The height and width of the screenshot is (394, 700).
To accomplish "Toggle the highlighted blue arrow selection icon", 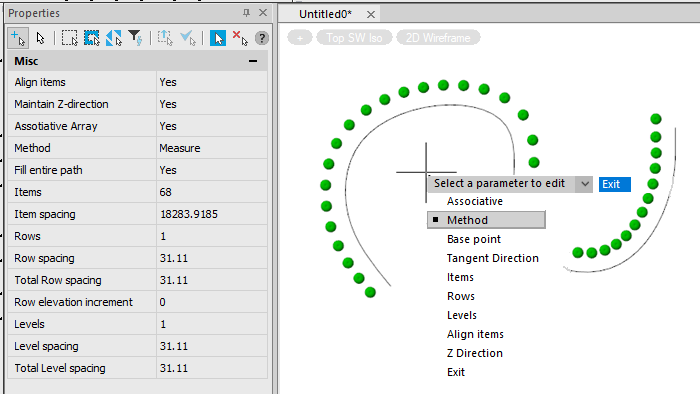I will pyautogui.click(x=218, y=38).
